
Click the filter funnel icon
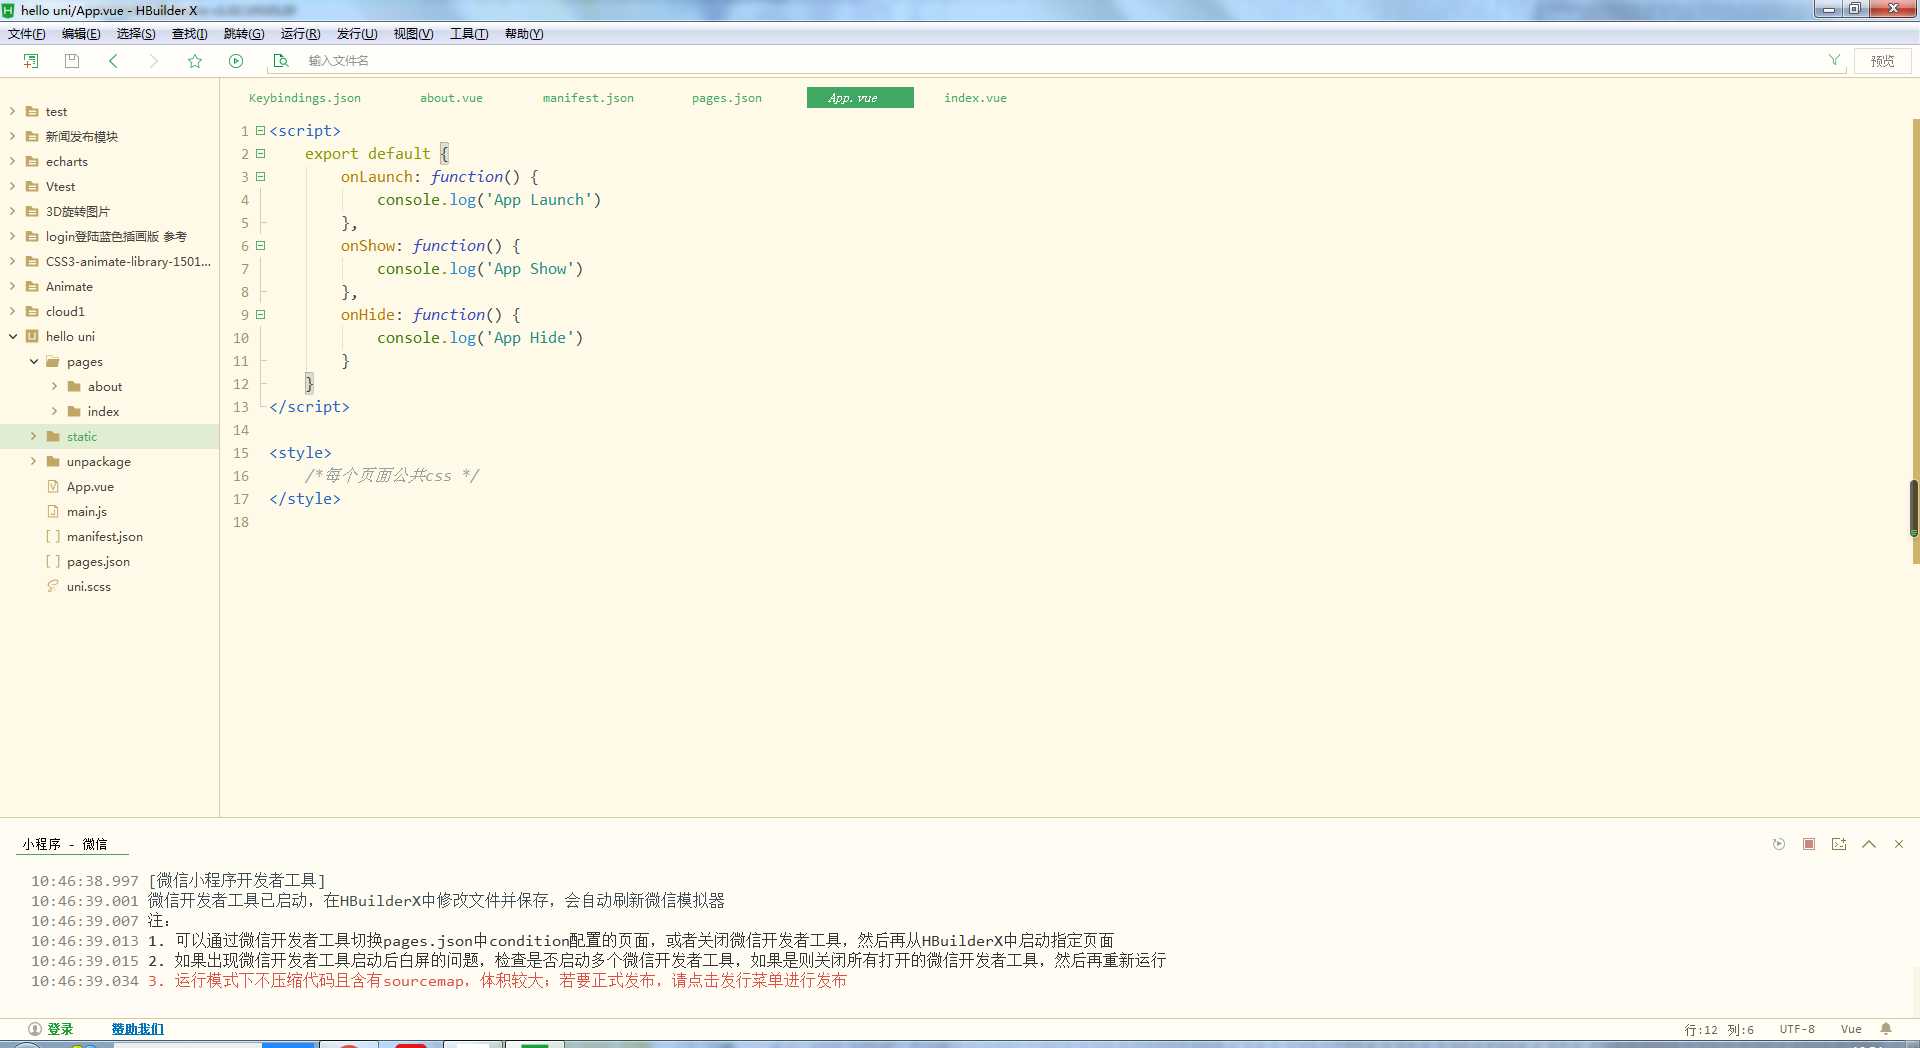point(1834,60)
